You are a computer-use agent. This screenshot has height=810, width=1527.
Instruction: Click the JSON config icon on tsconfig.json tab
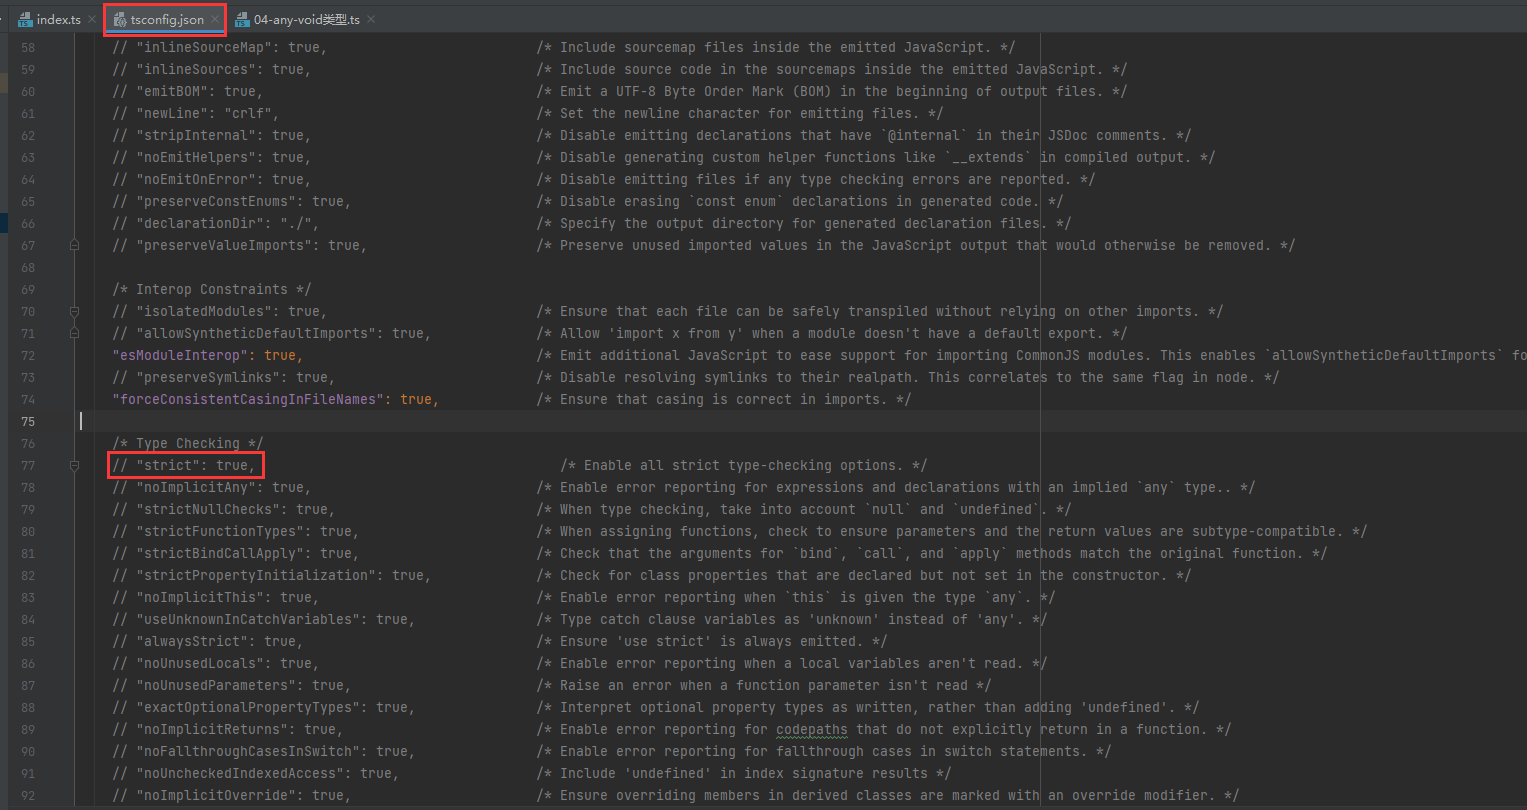click(x=120, y=19)
